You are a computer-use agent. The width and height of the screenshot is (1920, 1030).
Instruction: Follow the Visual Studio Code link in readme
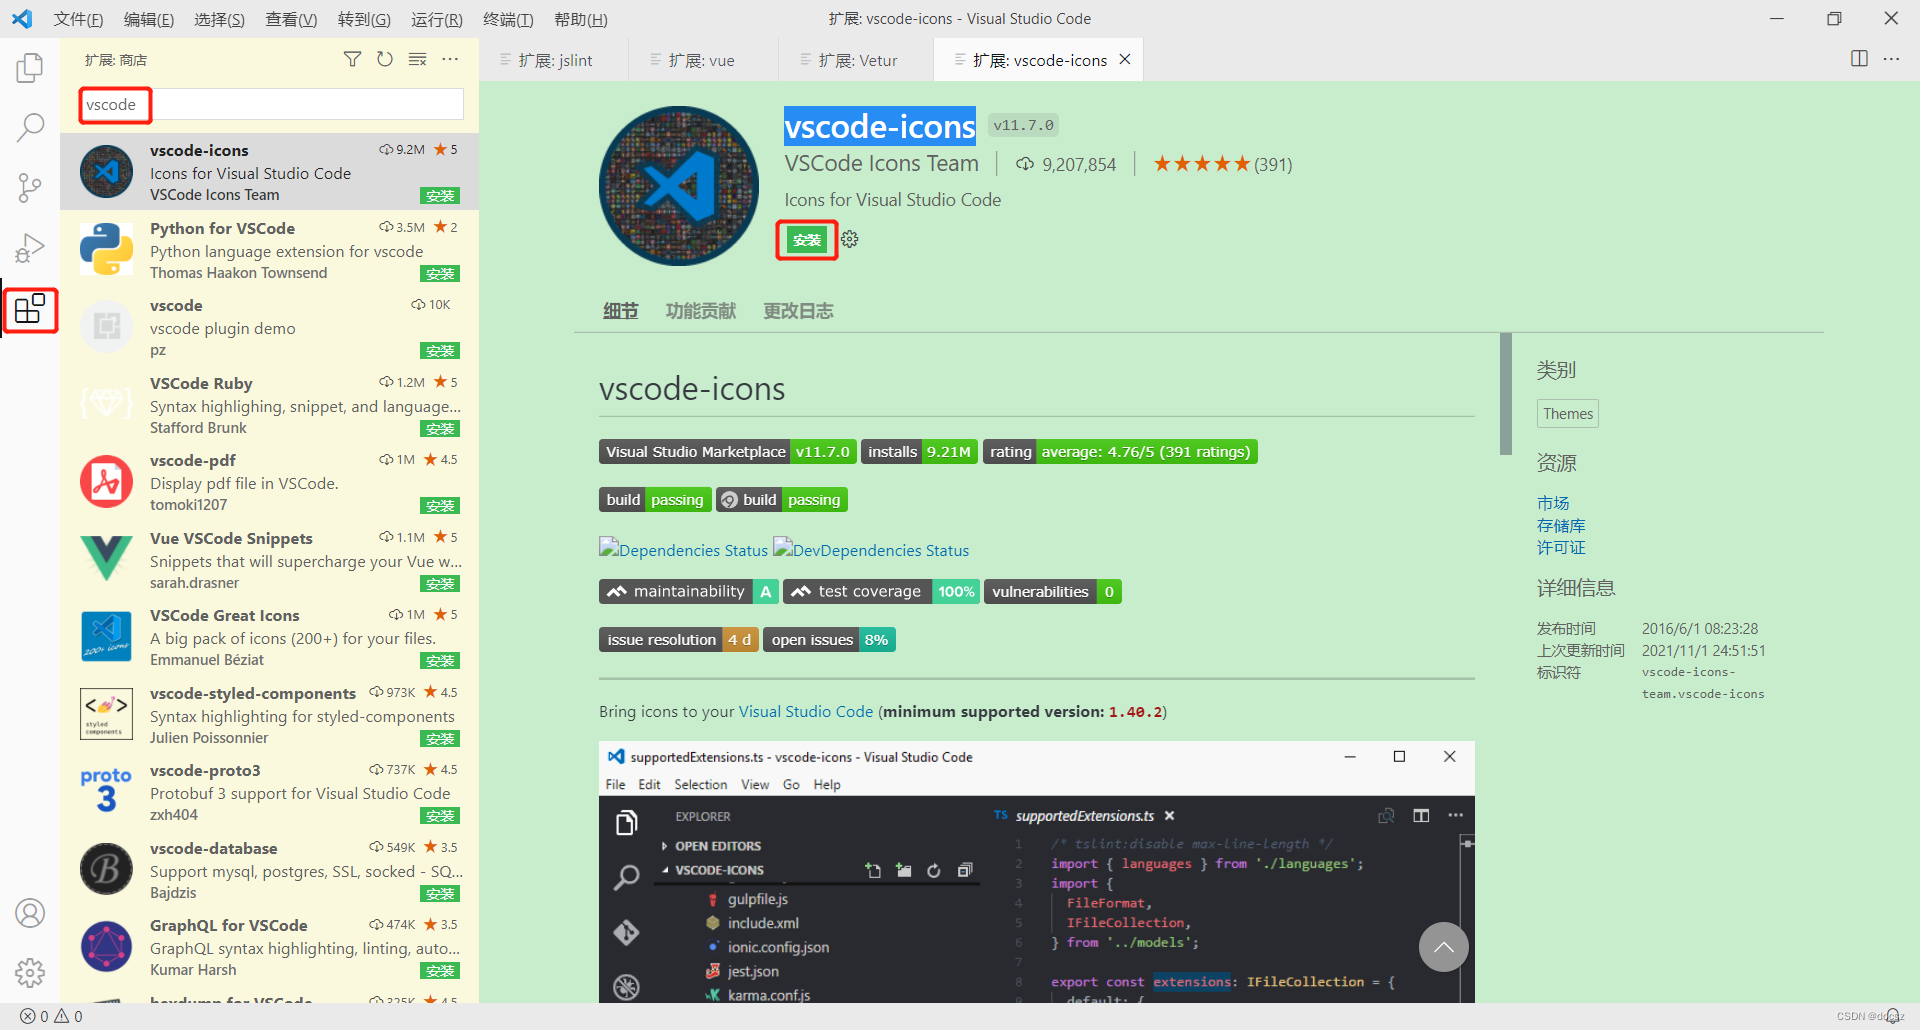(x=805, y=712)
